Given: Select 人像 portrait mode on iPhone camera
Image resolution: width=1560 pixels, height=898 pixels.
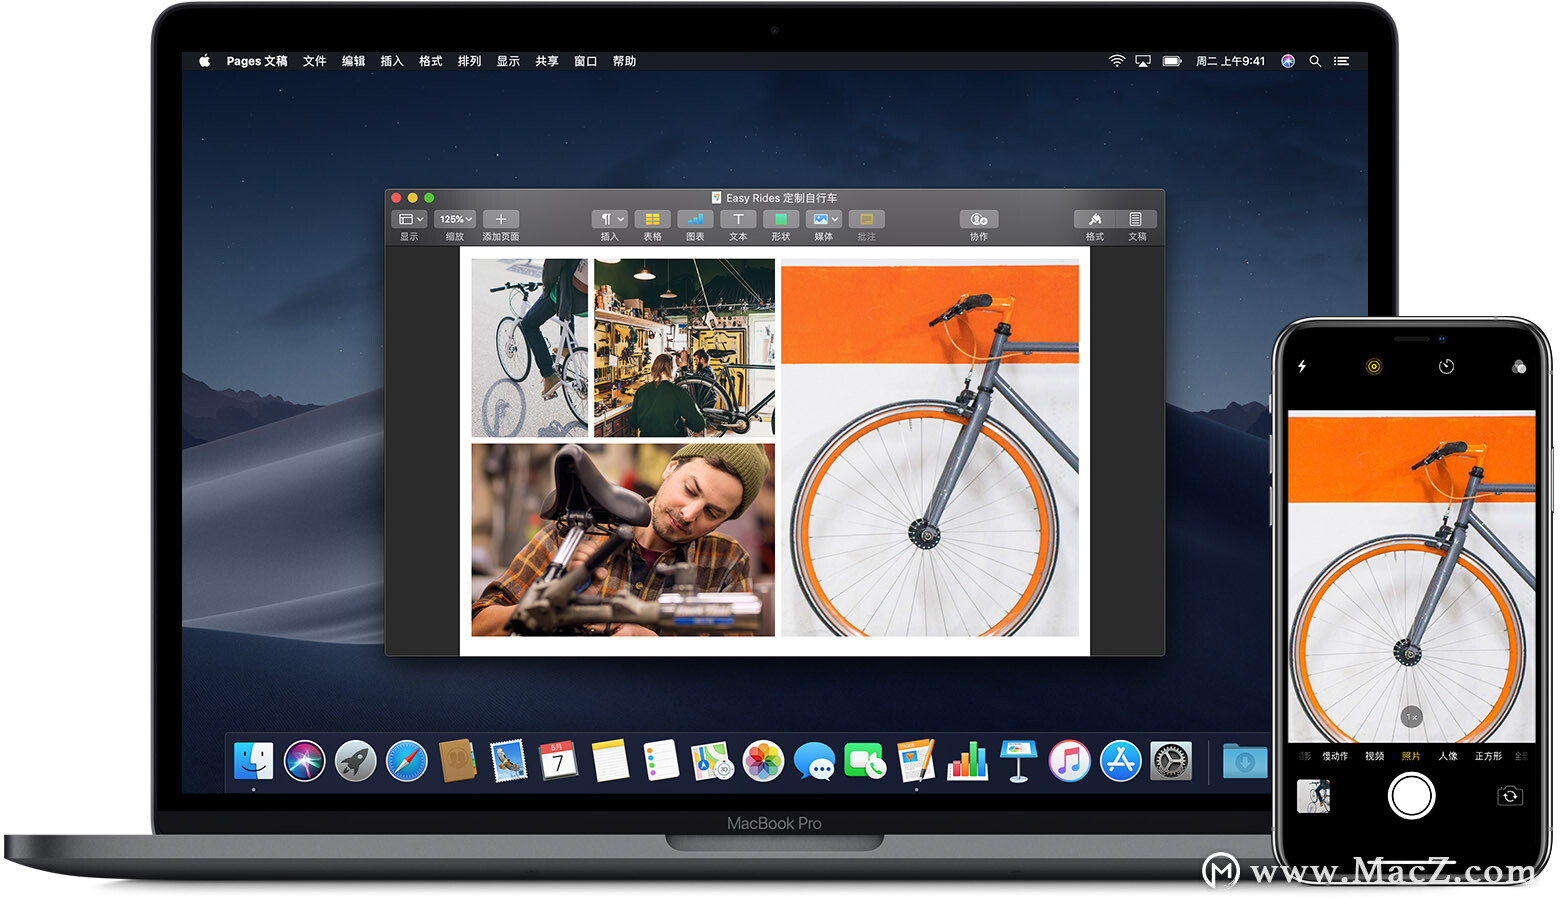Looking at the screenshot, I should click(x=1448, y=756).
